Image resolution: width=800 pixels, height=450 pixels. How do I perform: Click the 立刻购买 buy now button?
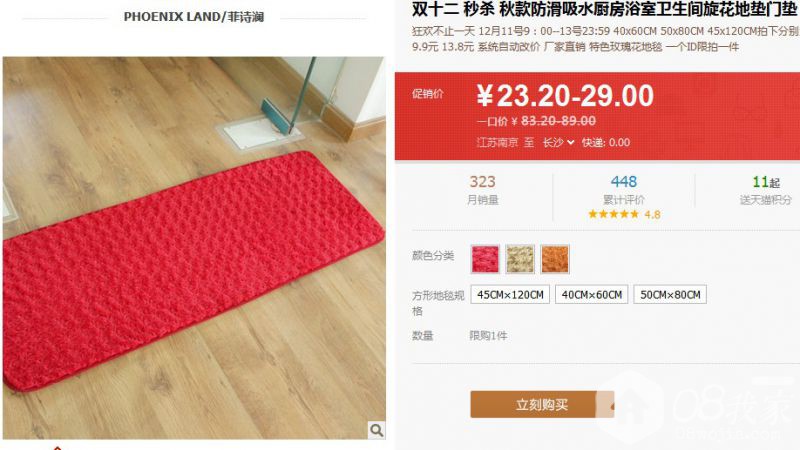541,405
